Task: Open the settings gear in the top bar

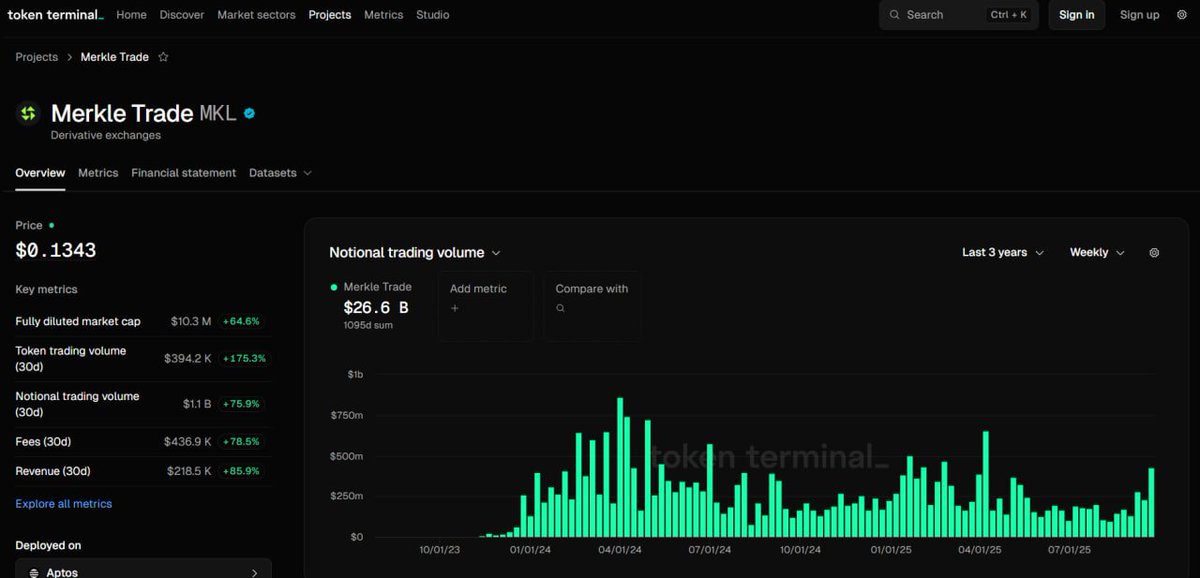Action: click(1181, 15)
